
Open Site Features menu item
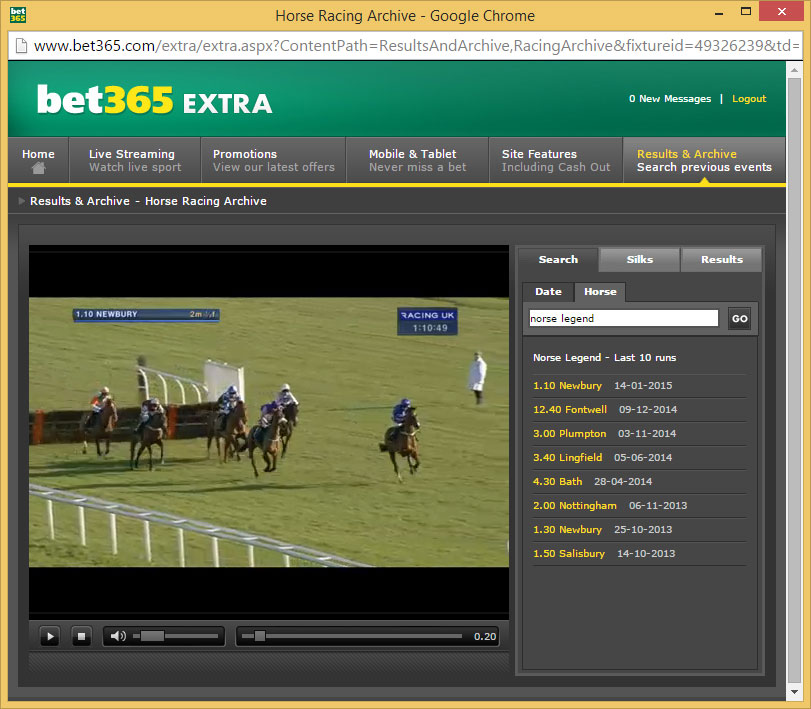556,160
